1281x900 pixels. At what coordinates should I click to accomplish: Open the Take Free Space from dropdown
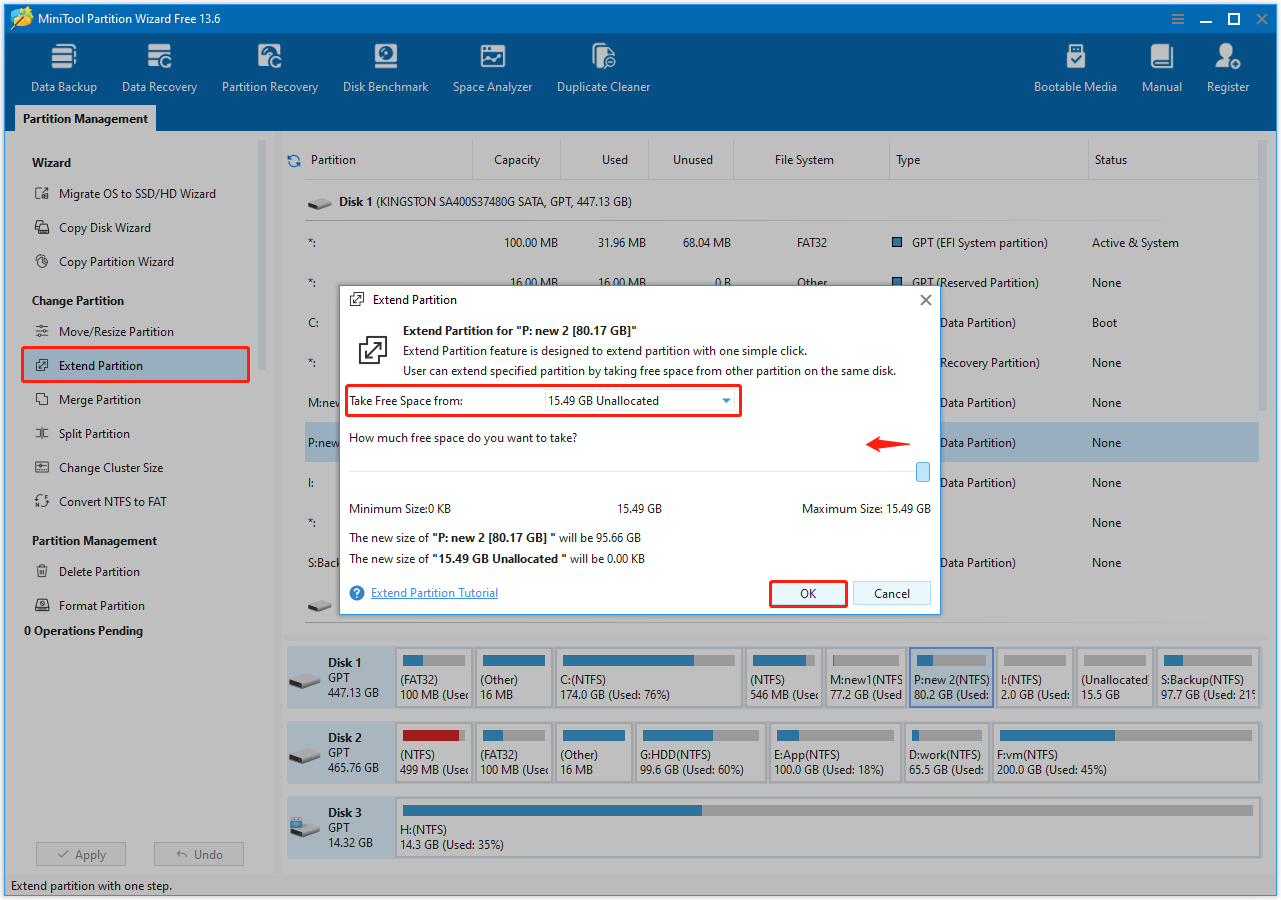coord(640,401)
